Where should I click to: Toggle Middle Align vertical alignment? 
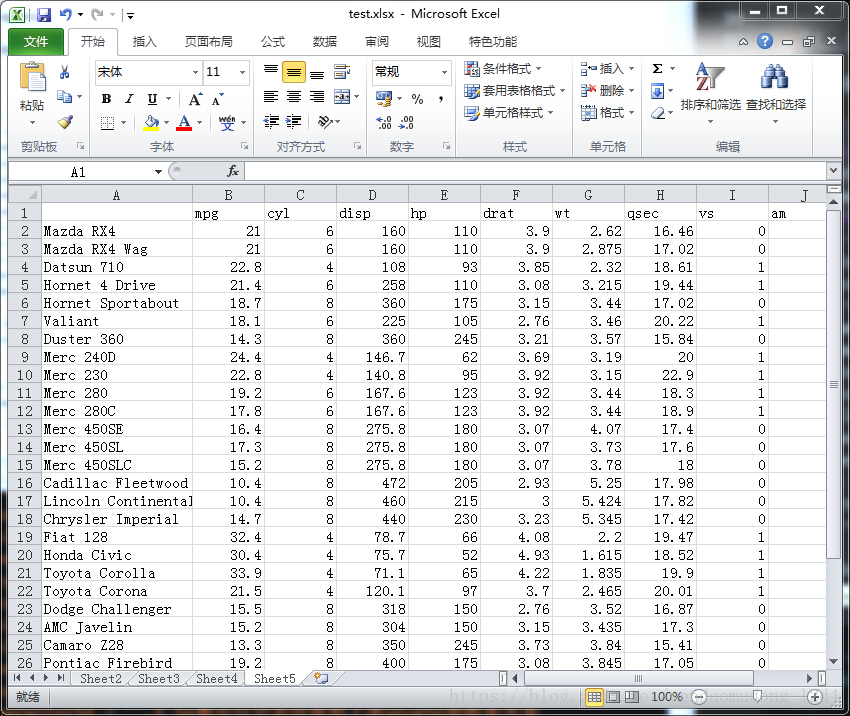(294, 72)
